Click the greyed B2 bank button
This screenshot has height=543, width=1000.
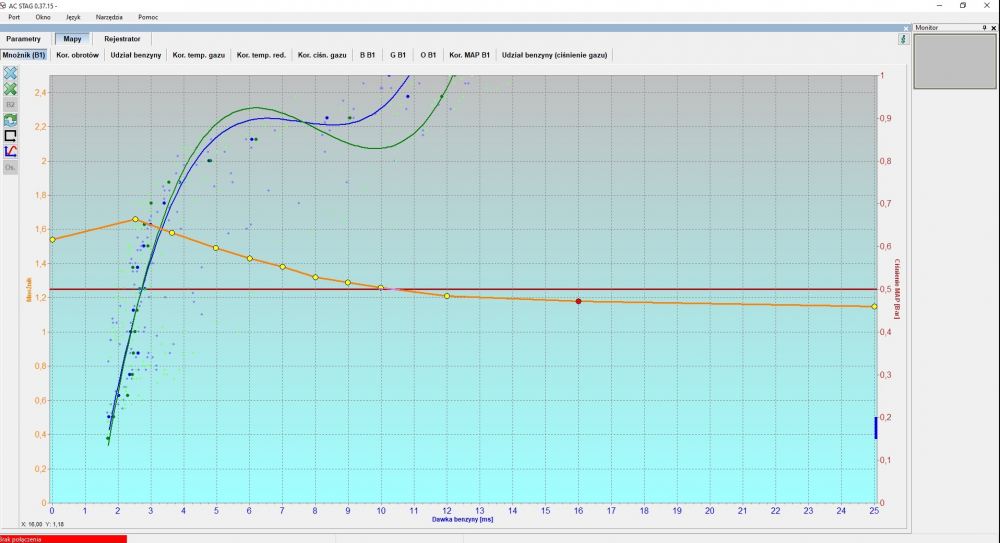click(10, 105)
